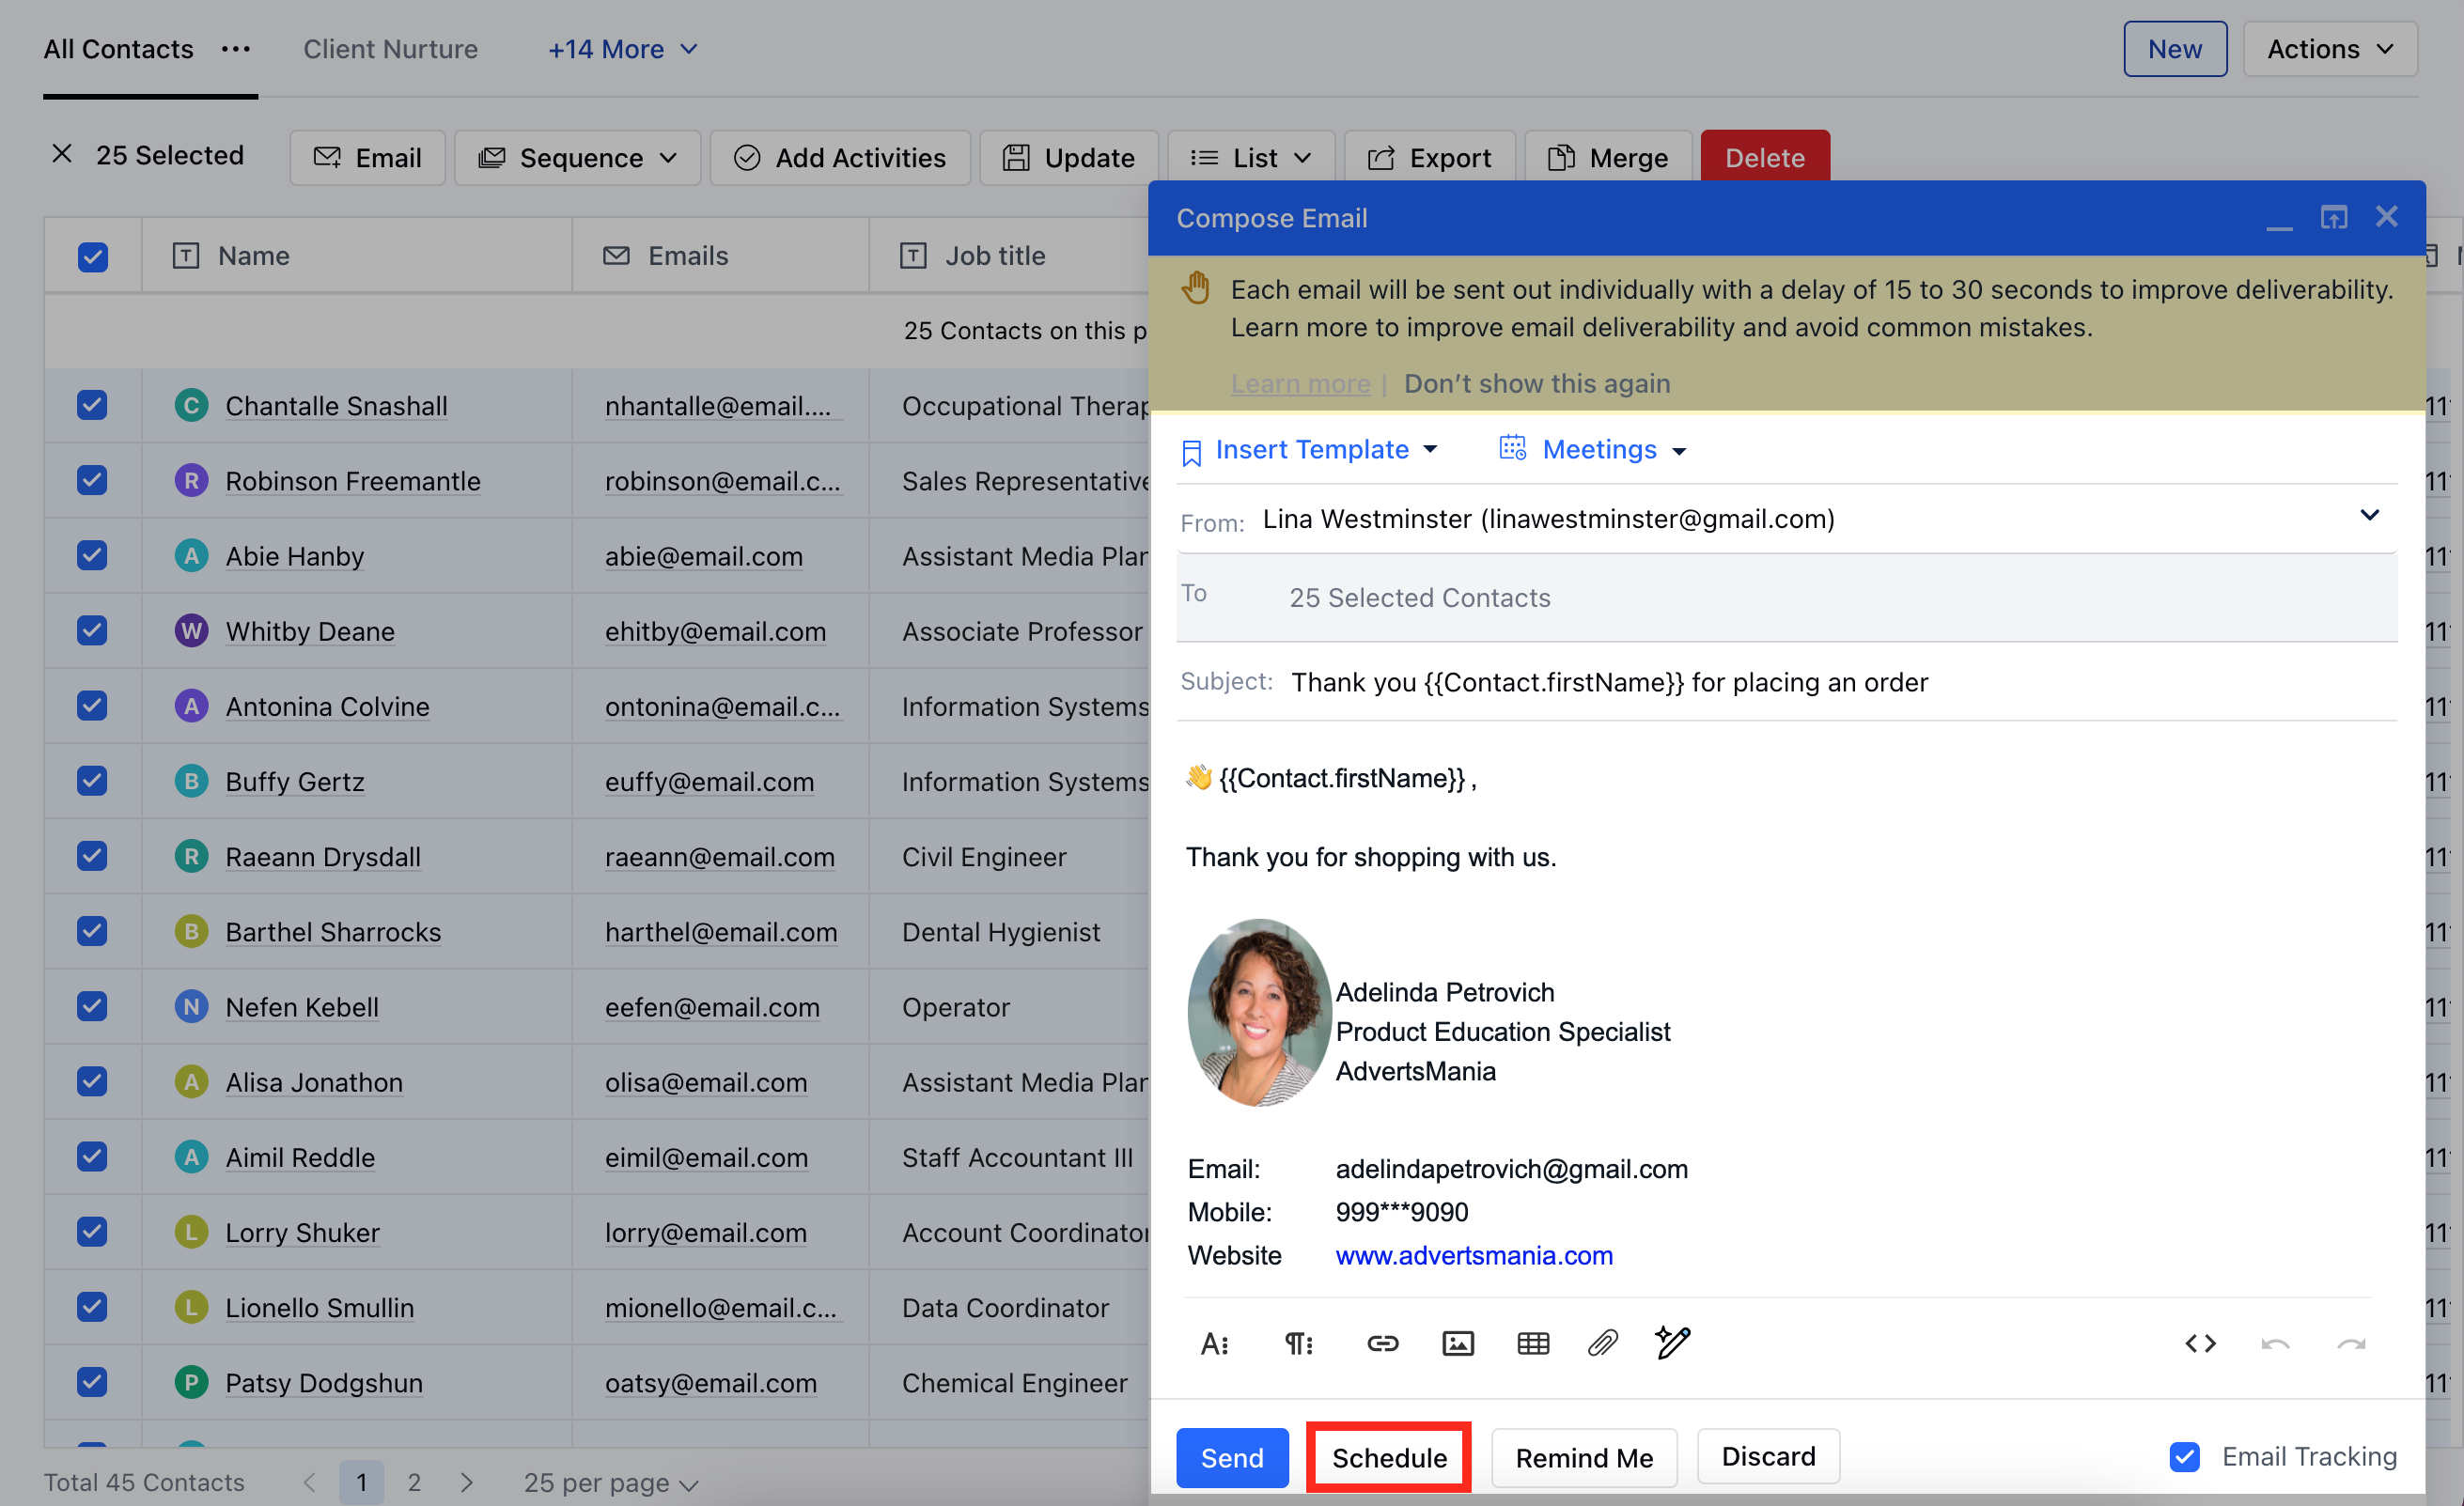Insert a table in the compose editor
The image size is (2464, 1506).
pyautogui.click(x=1533, y=1343)
